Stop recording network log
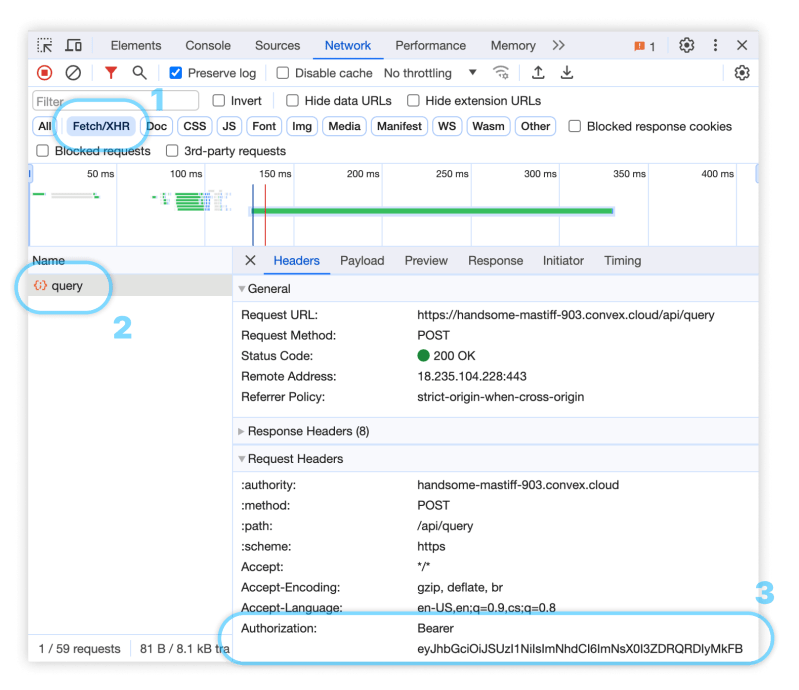 [44, 73]
